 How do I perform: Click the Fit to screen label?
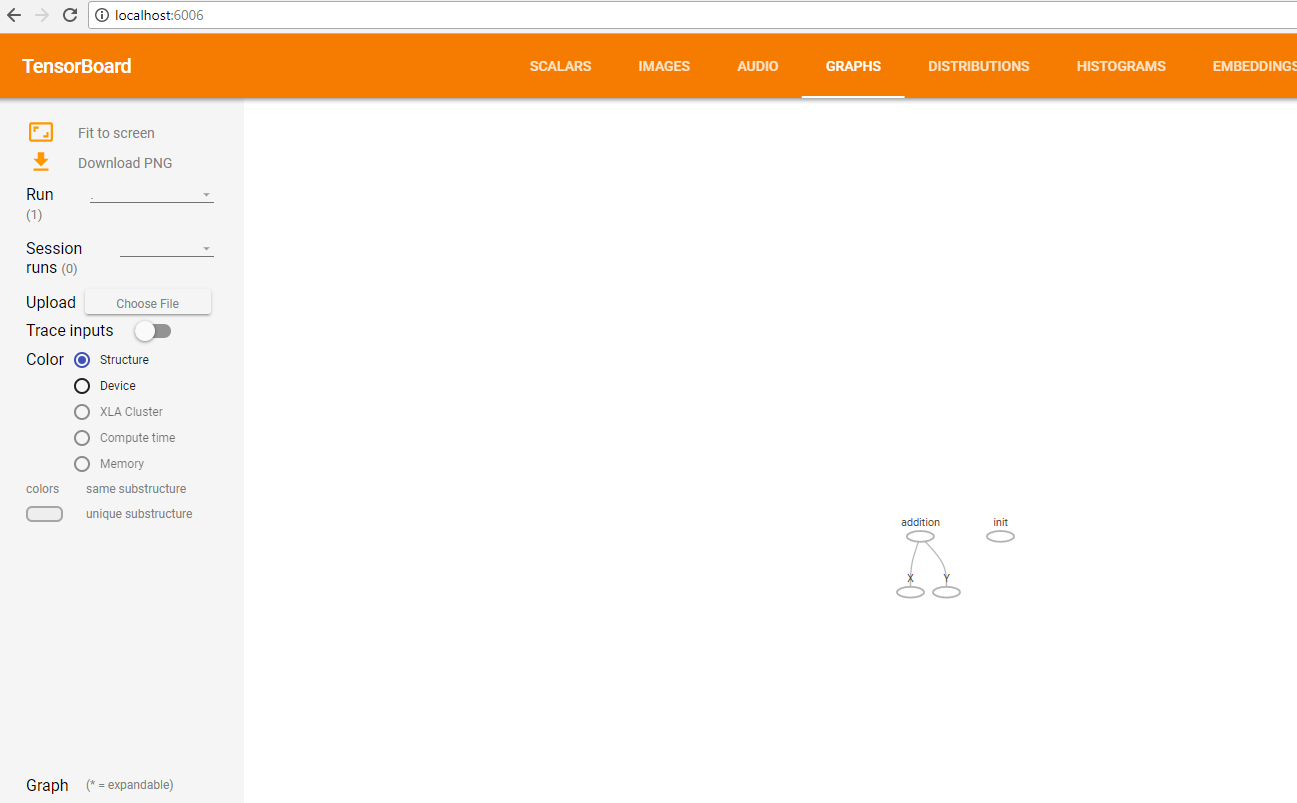(116, 133)
